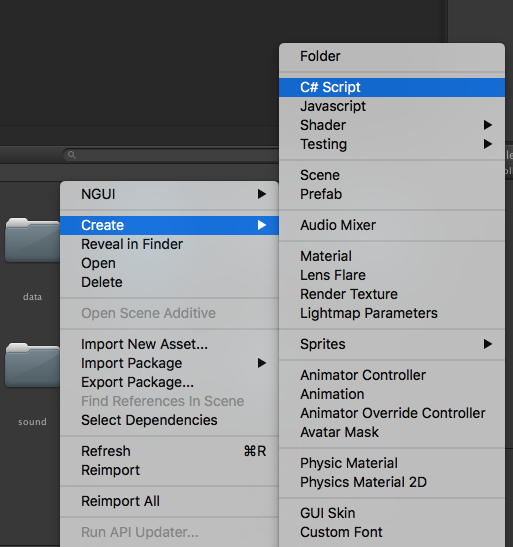Screen dimensions: 513x547
Task: Create an Audio Mixer asset
Action: [x=392, y=225]
